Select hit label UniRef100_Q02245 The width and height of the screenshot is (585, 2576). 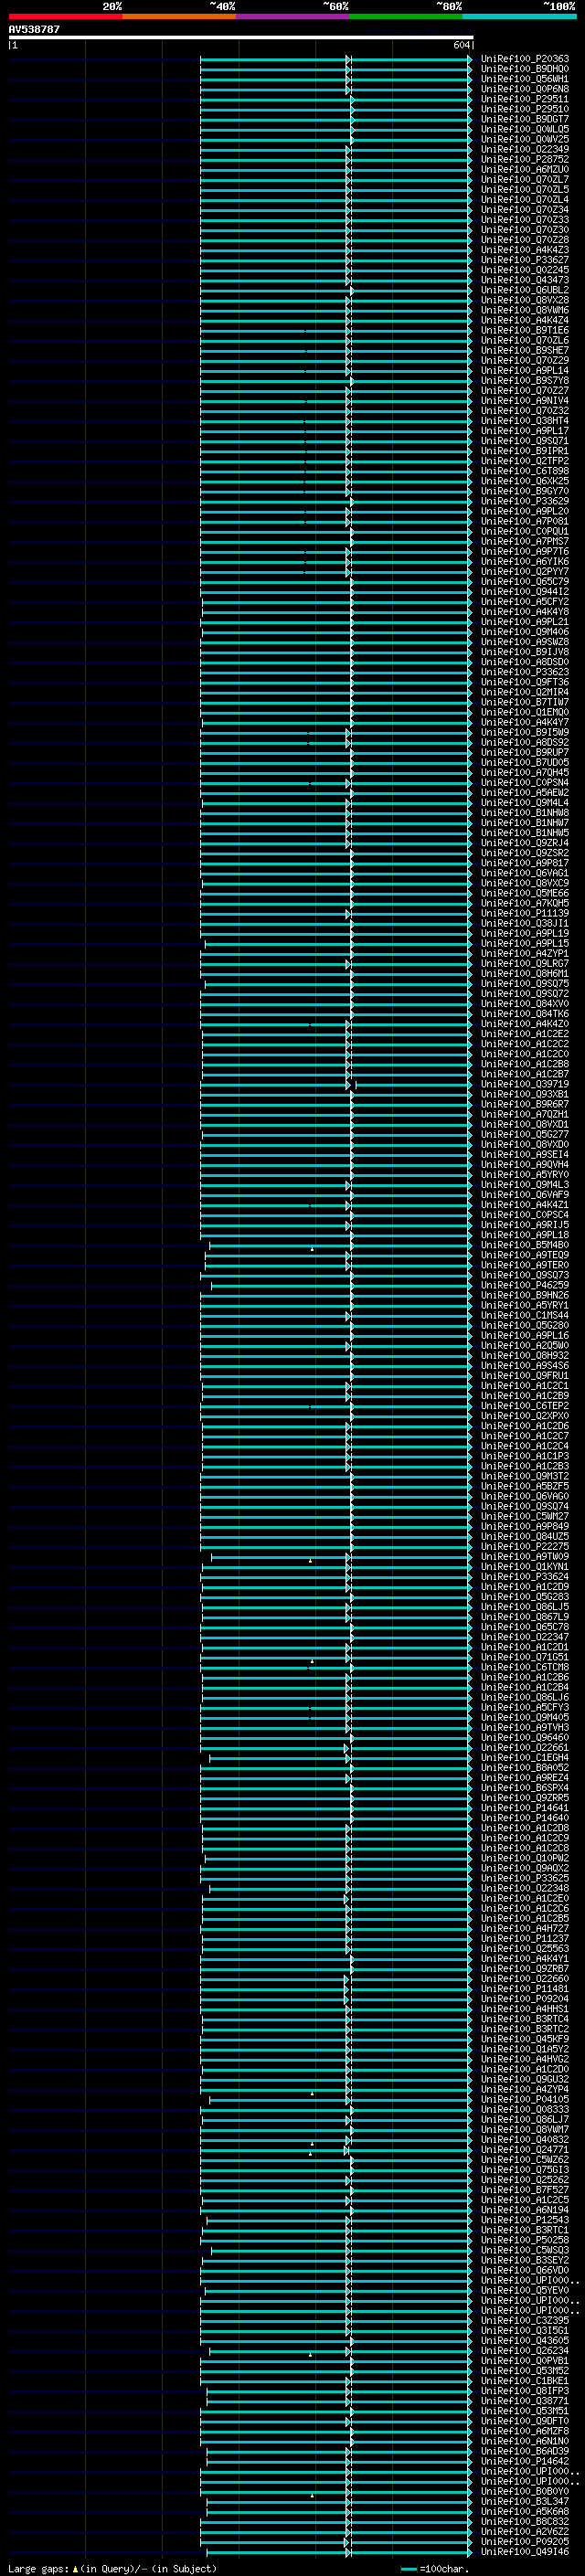click(525, 270)
